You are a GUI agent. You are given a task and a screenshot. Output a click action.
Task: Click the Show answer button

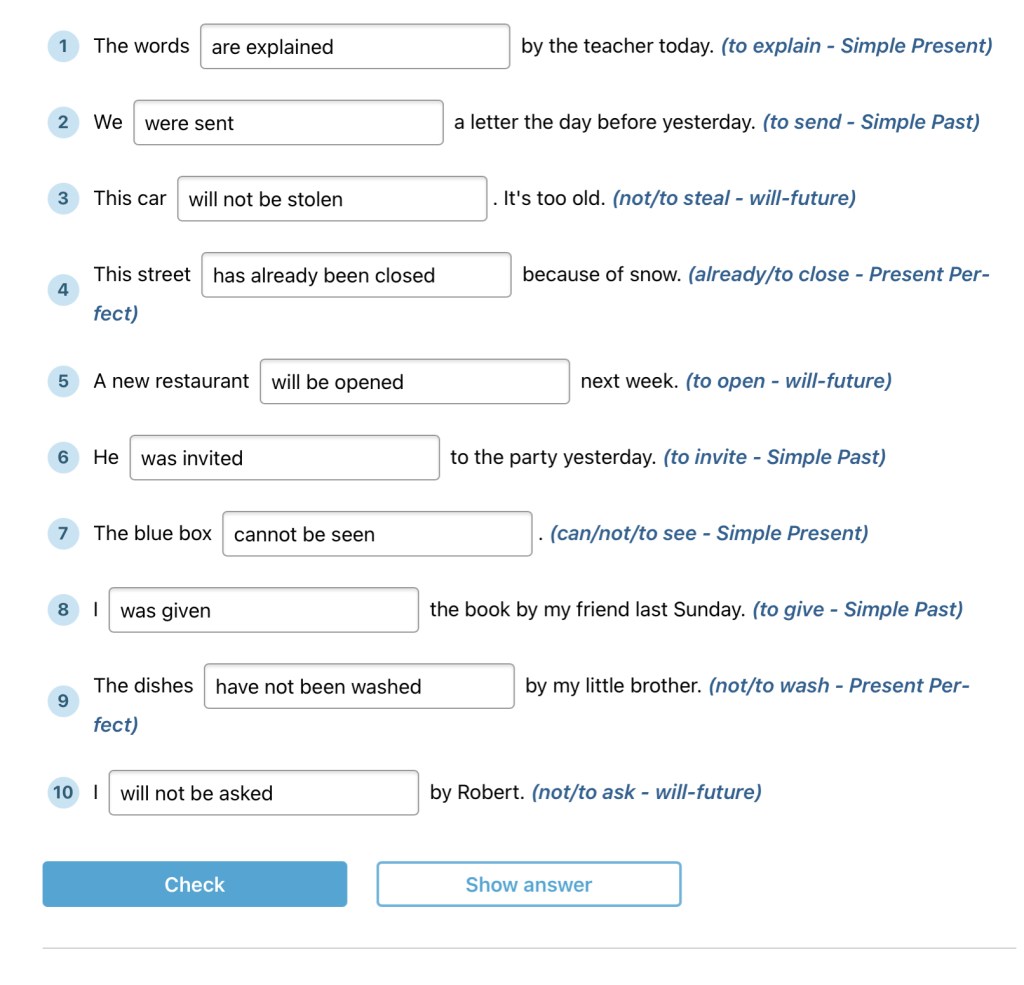(528, 884)
